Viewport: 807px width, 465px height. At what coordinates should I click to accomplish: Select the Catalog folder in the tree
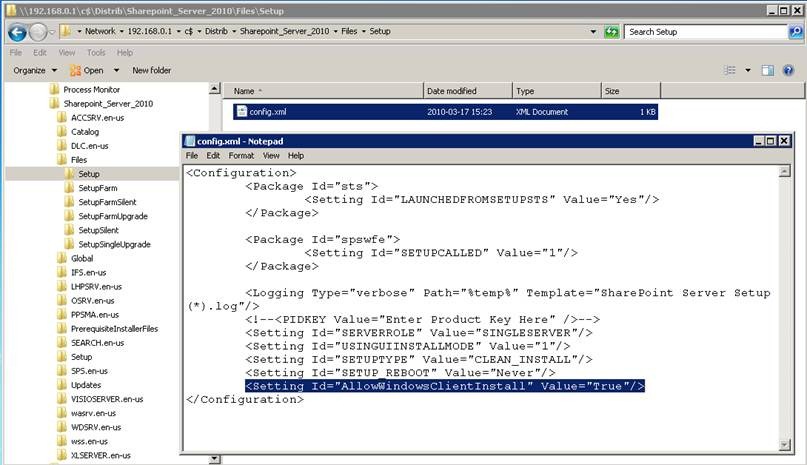click(85, 132)
